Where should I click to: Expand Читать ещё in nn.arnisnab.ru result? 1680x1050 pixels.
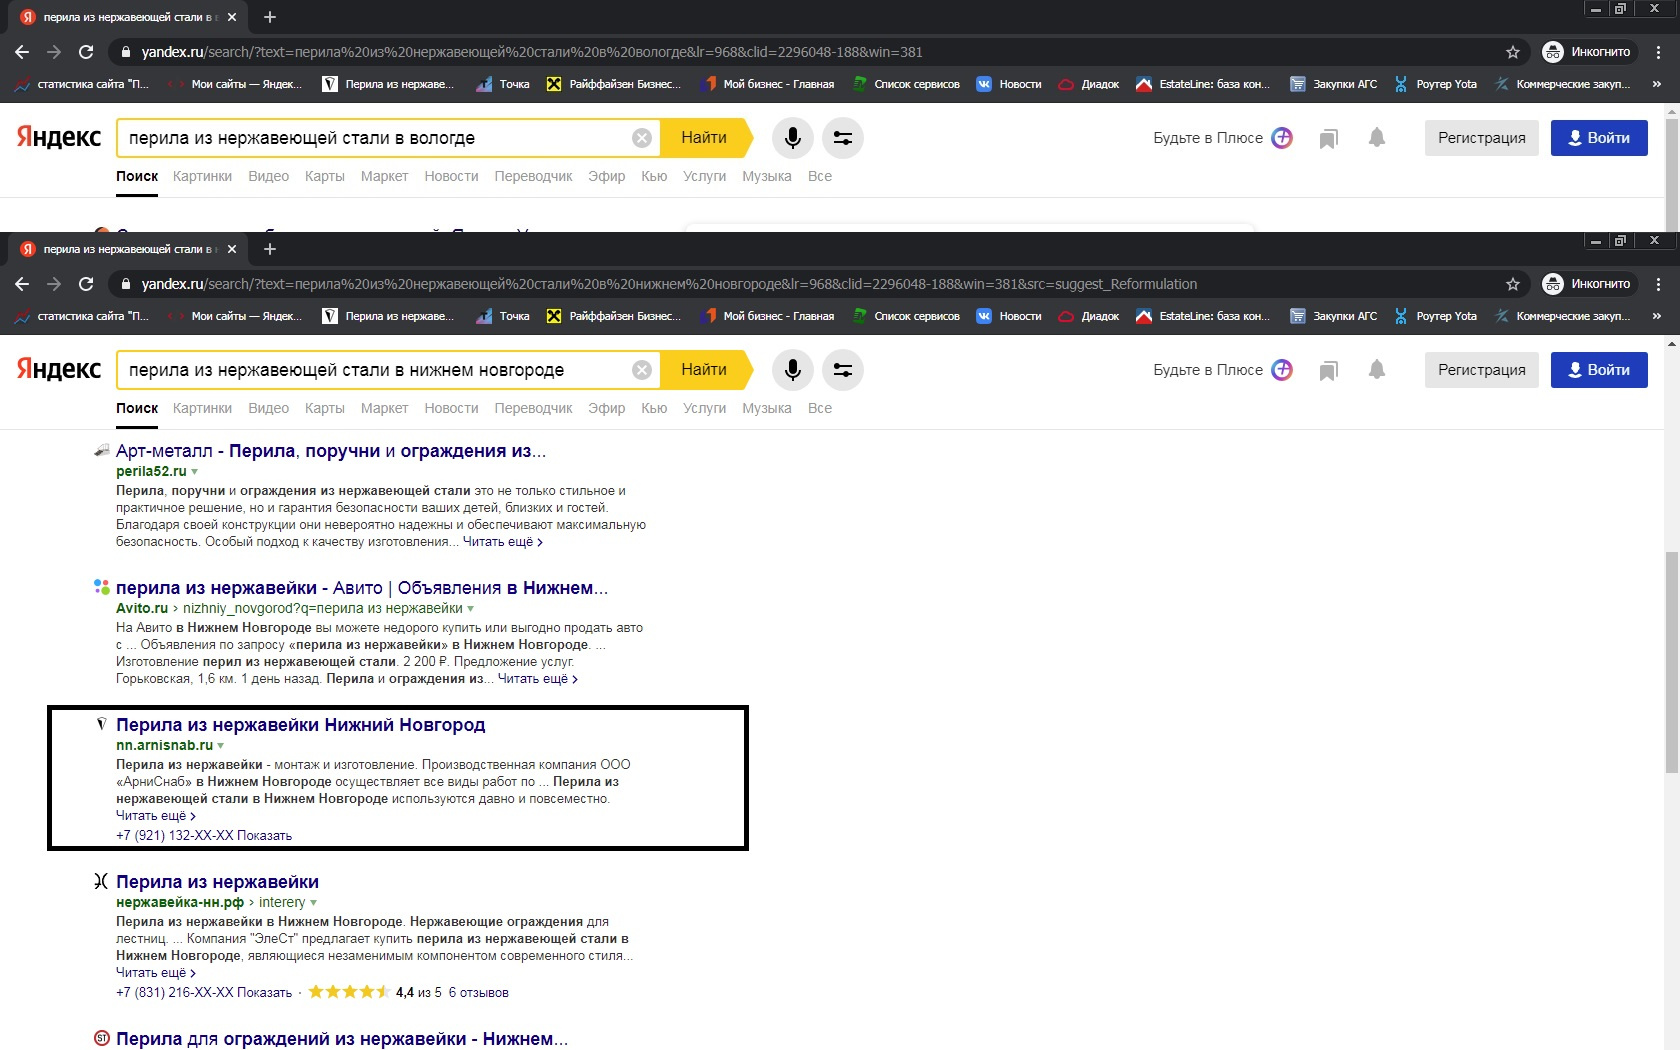156,816
